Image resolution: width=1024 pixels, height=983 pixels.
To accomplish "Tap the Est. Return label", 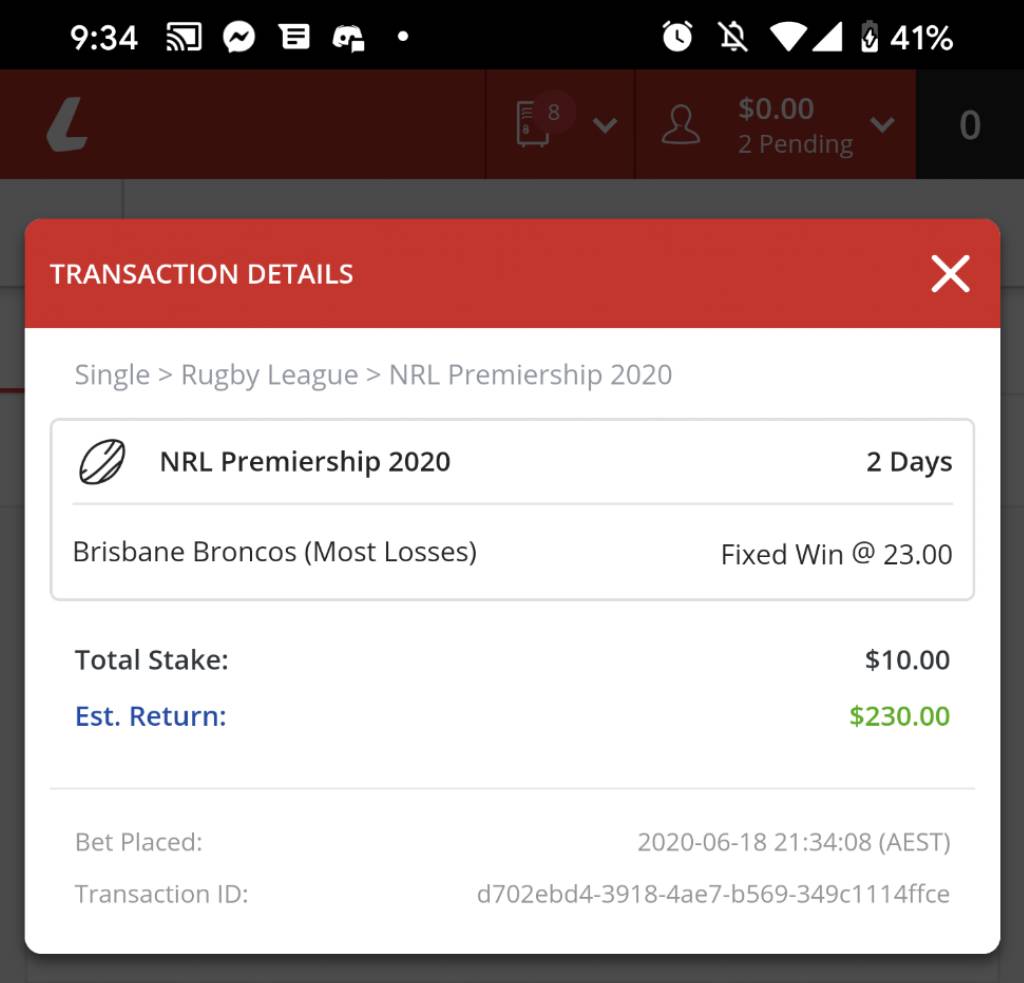I will point(151,716).
